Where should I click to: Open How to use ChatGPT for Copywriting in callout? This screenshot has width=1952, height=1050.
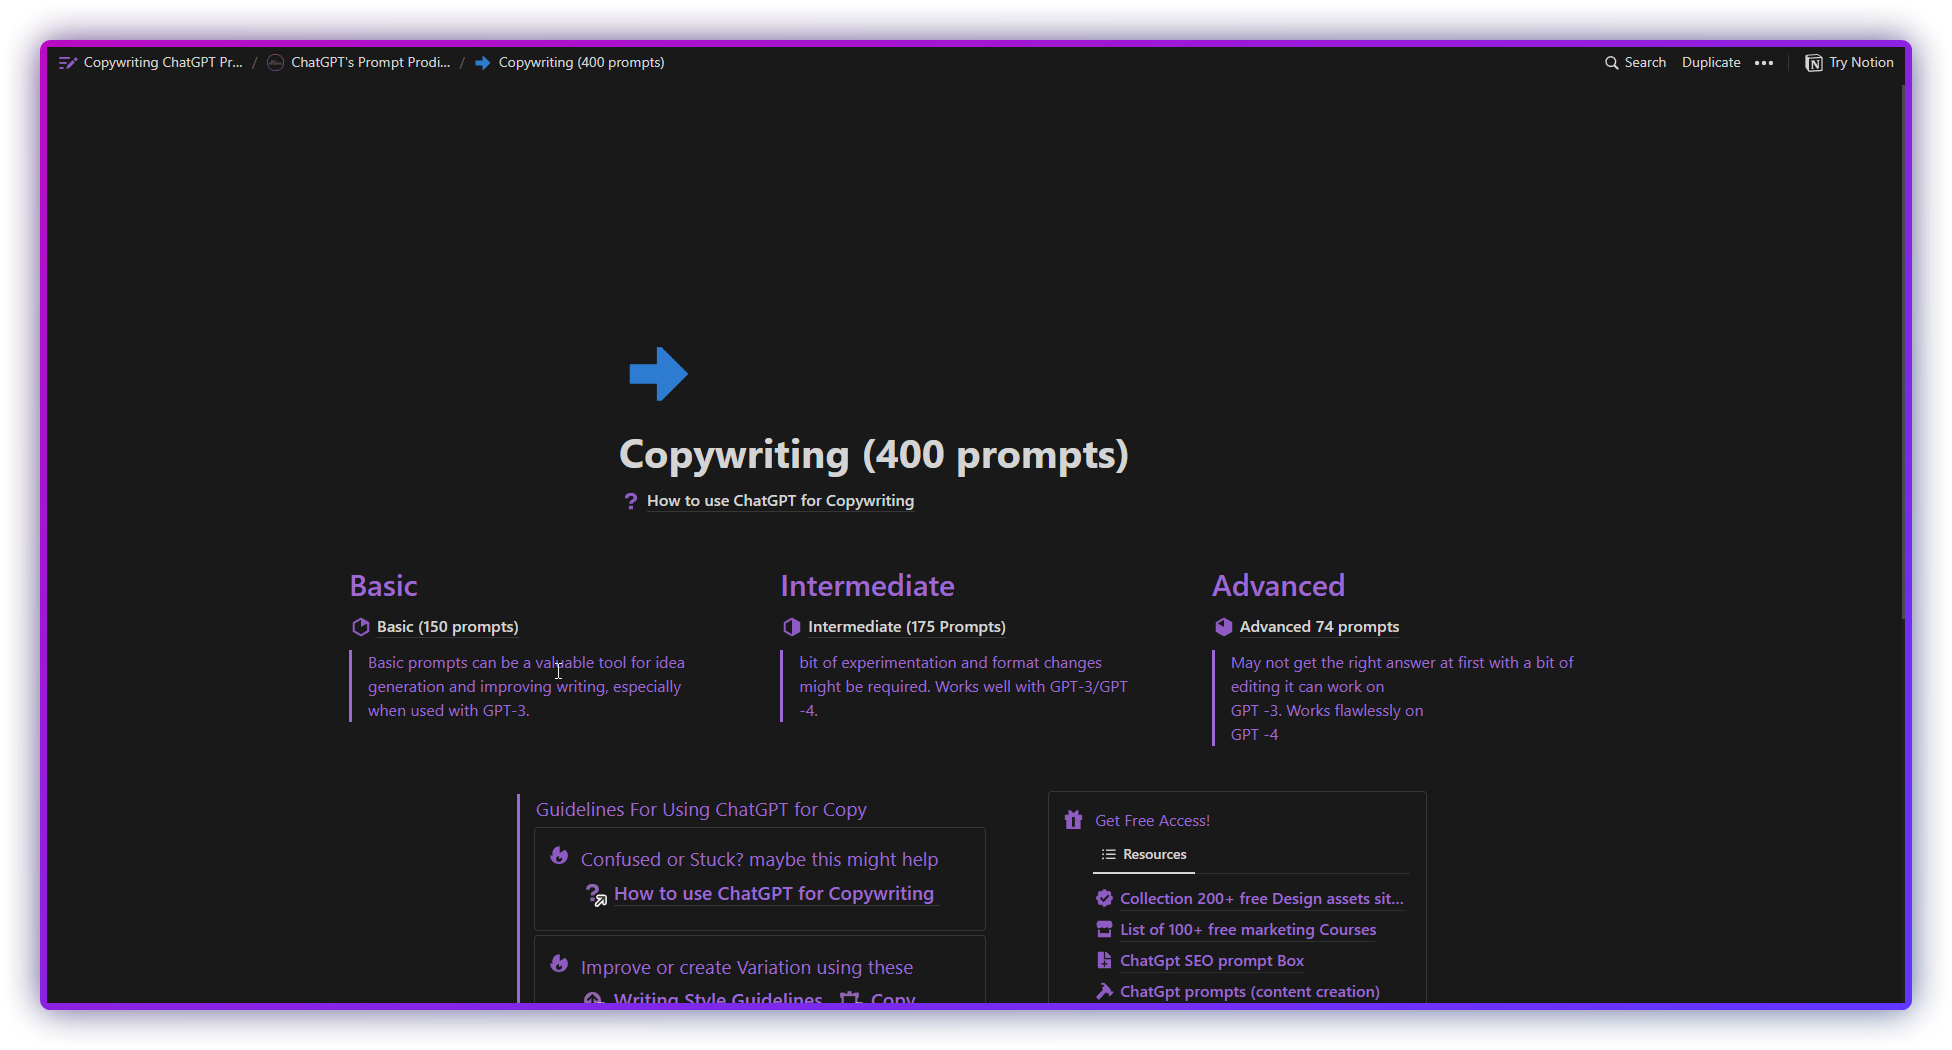(x=774, y=894)
